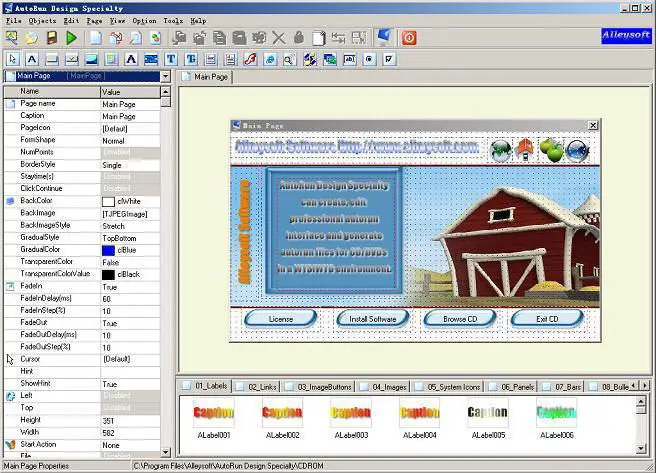Click the green Run/Preview play icon
This screenshot has width=656, height=473.
point(71,38)
